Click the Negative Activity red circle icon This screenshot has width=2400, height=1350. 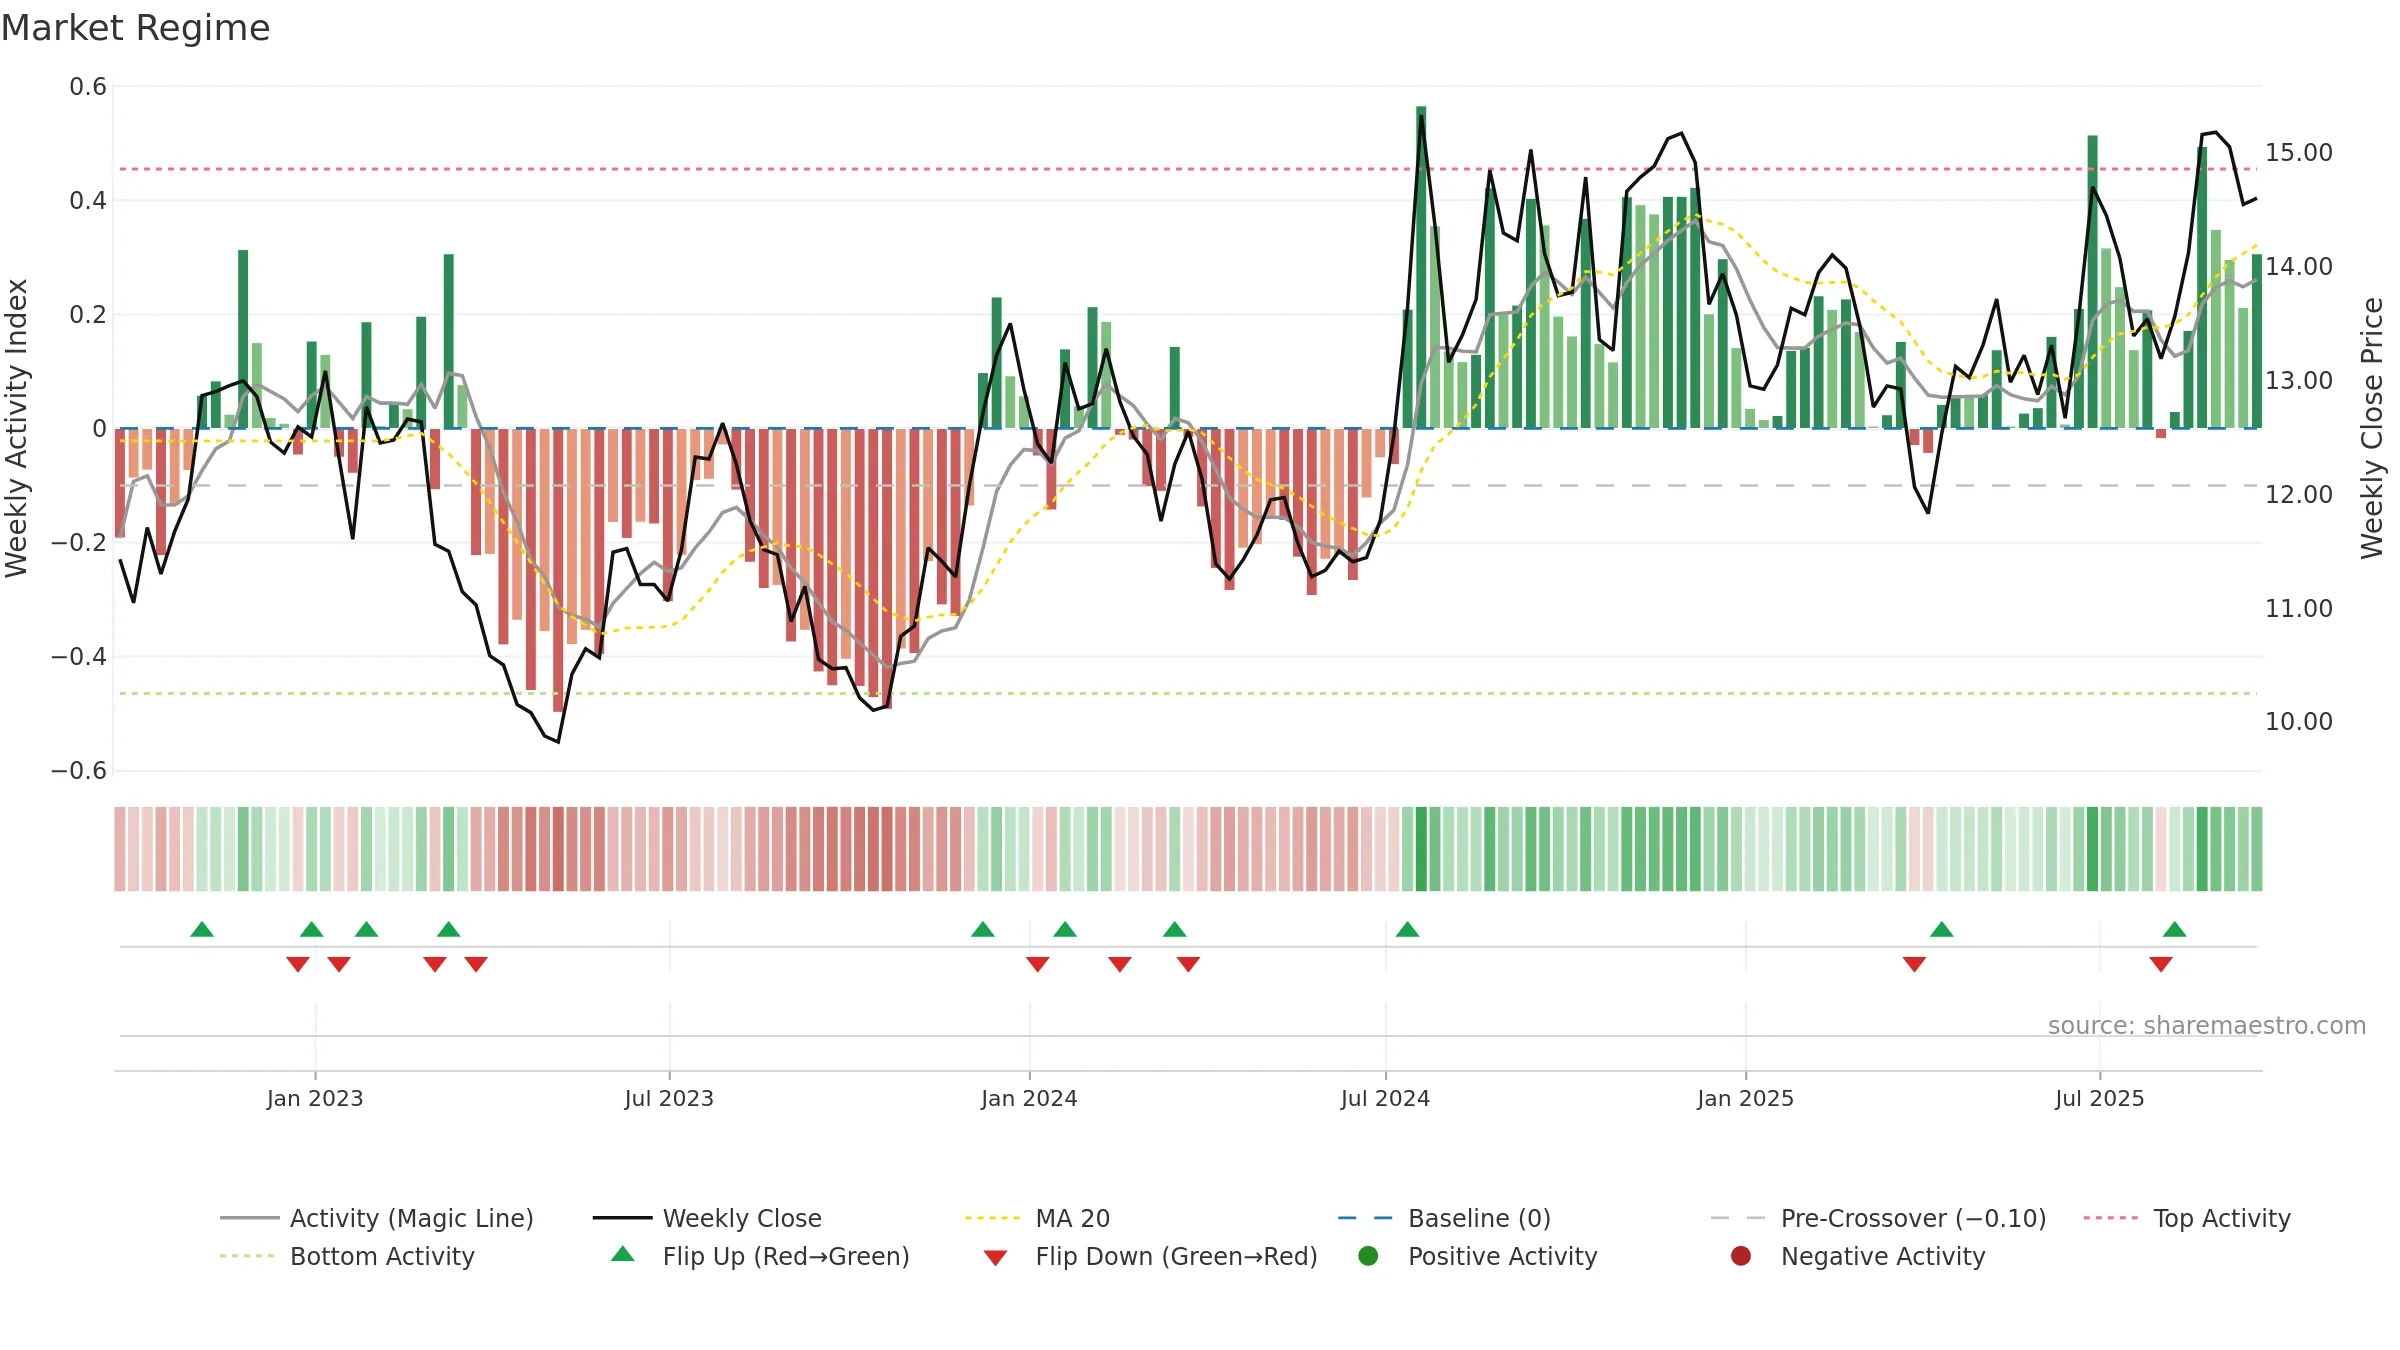[x=1741, y=1256]
